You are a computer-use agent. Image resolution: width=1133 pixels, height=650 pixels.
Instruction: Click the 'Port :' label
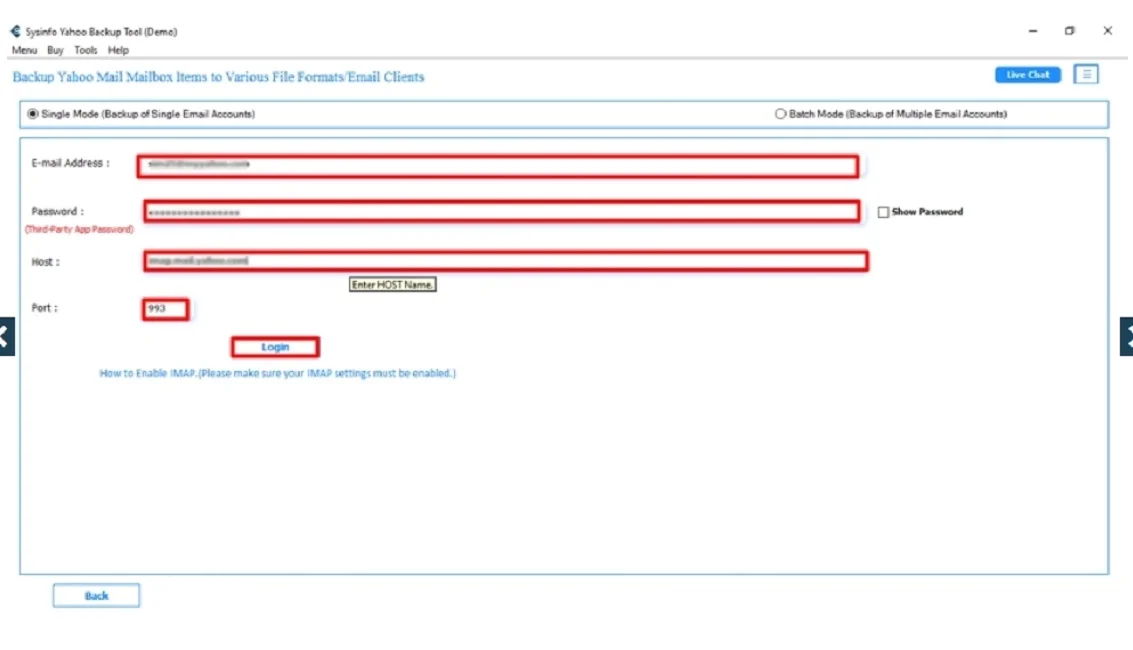click(45, 308)
